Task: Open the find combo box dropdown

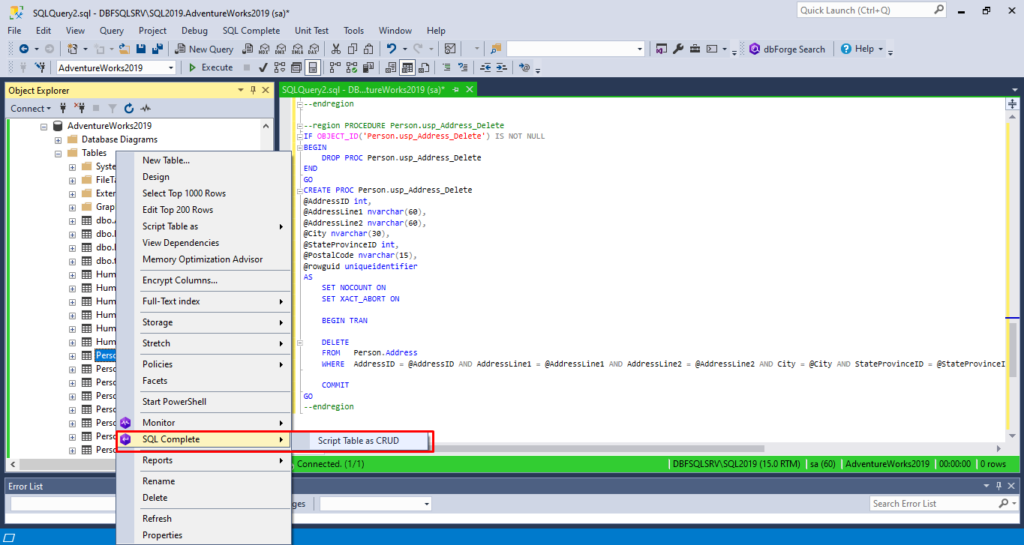Action: [x=640, y=49]
